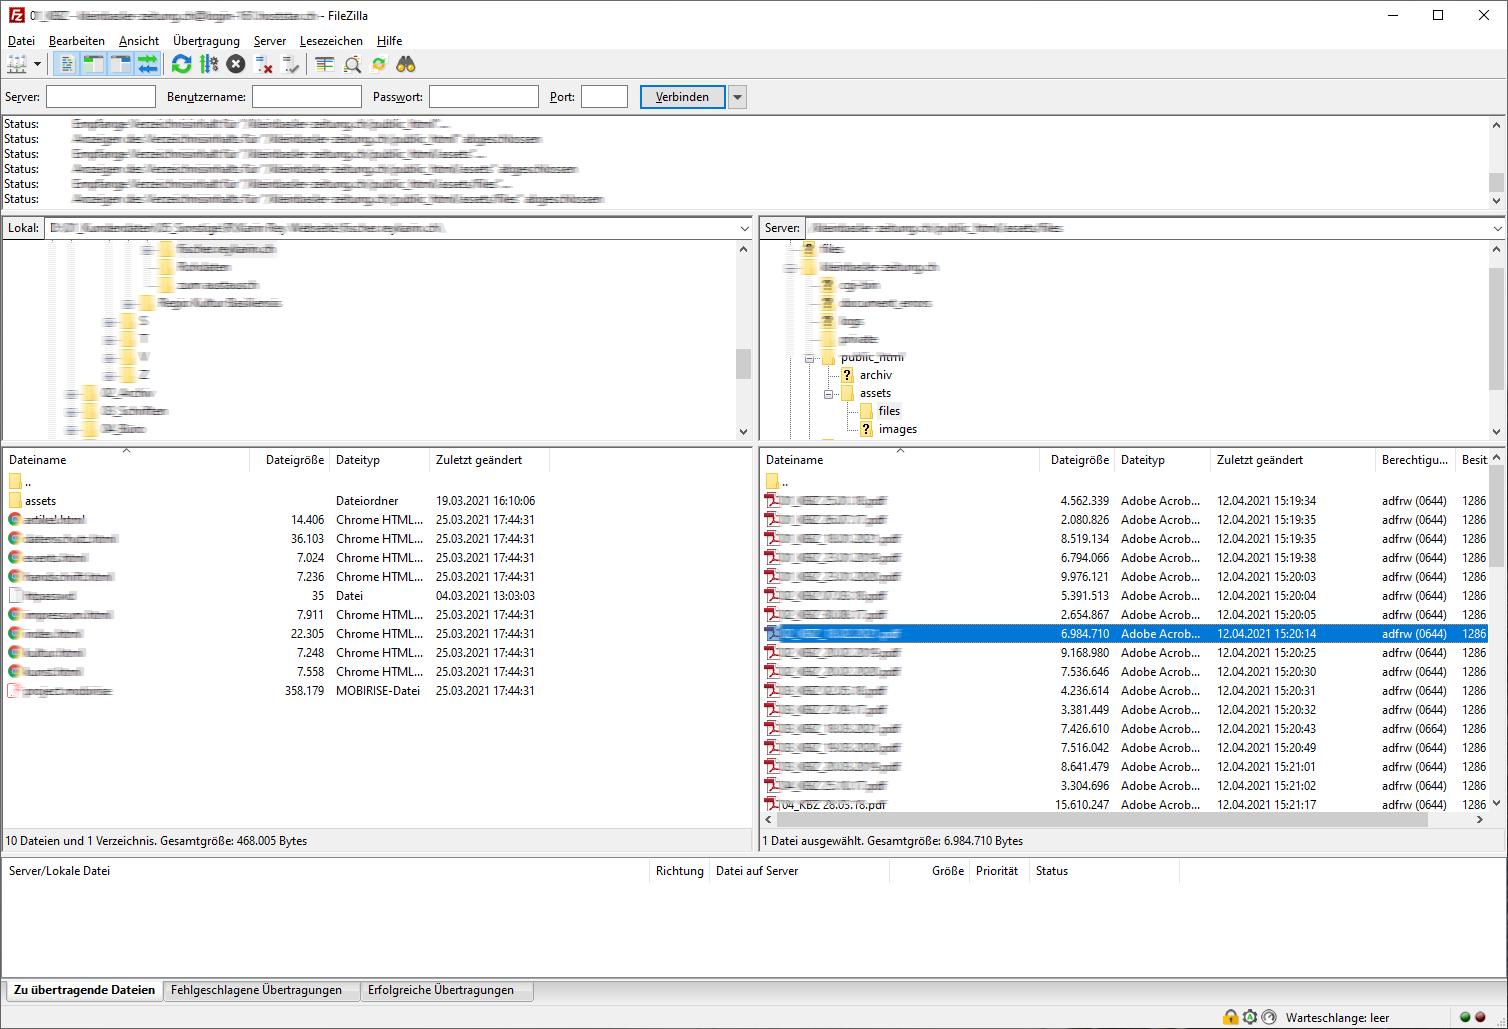Image resolution: width=1508 pixels, height=1029 pixels.
Task: Click the green refresh file lists icon
Action: 181,65
